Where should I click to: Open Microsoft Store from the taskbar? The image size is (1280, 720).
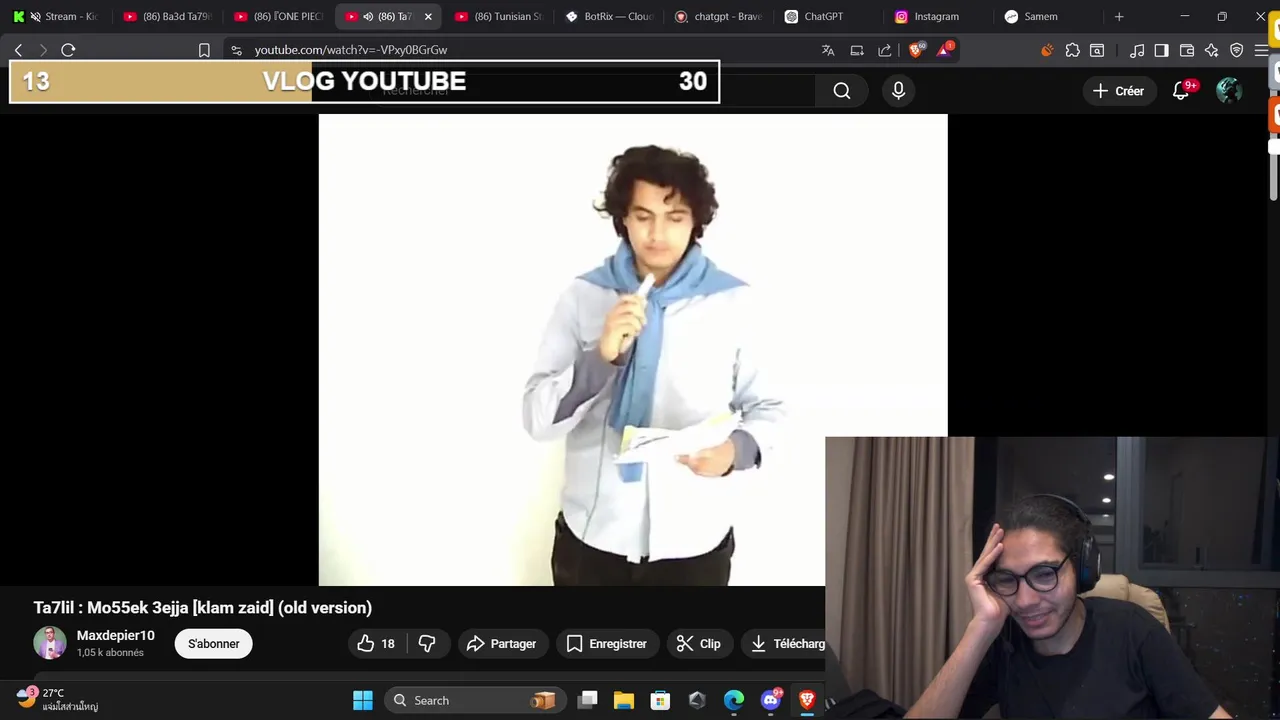pos(660,700)
